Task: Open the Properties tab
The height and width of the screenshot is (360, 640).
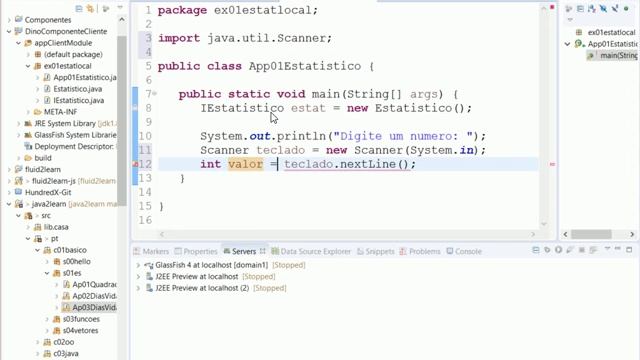Action: pyautogui.click(x=196, y=251)
